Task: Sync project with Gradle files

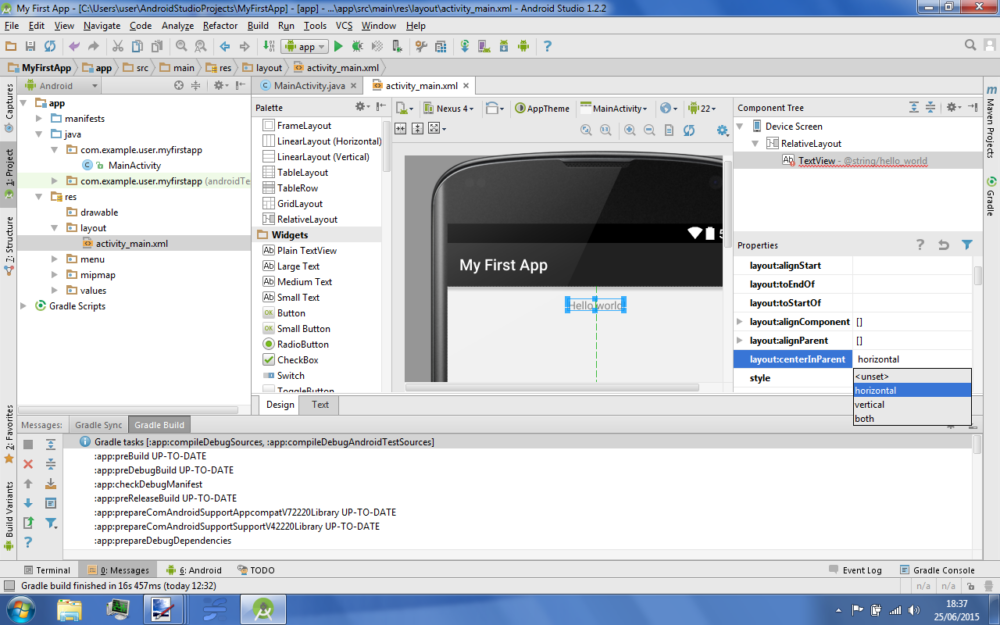Action: click(463, 45)
